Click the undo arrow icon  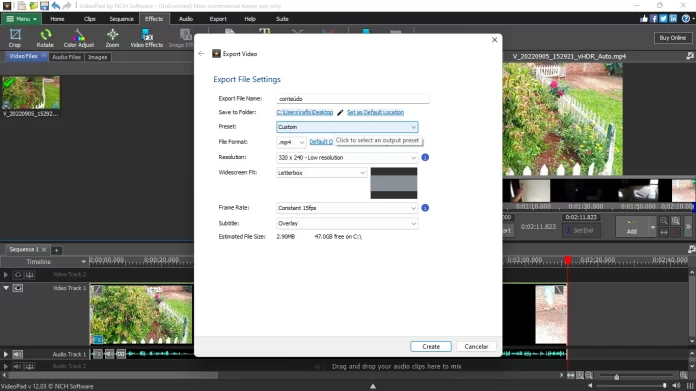pos(55,6)
